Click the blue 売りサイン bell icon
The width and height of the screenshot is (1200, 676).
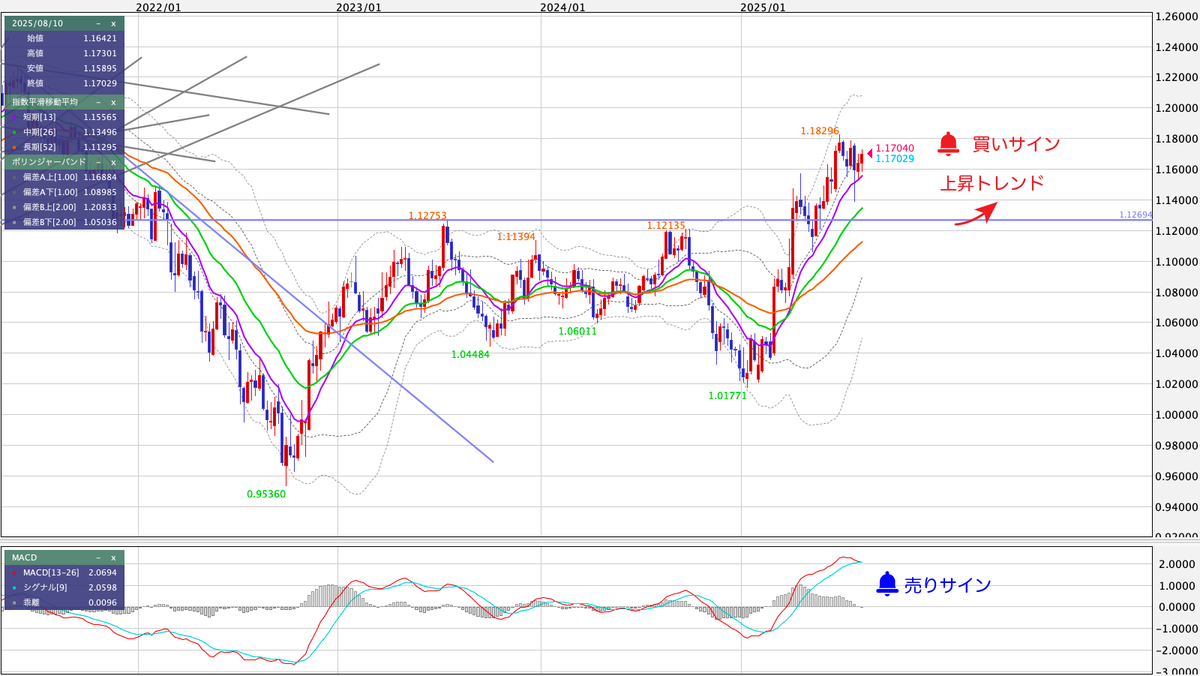(888, 582)
